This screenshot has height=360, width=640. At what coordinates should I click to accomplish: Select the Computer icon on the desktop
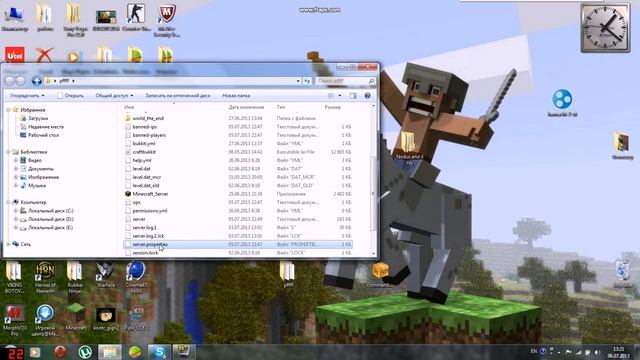click(15, 18)
